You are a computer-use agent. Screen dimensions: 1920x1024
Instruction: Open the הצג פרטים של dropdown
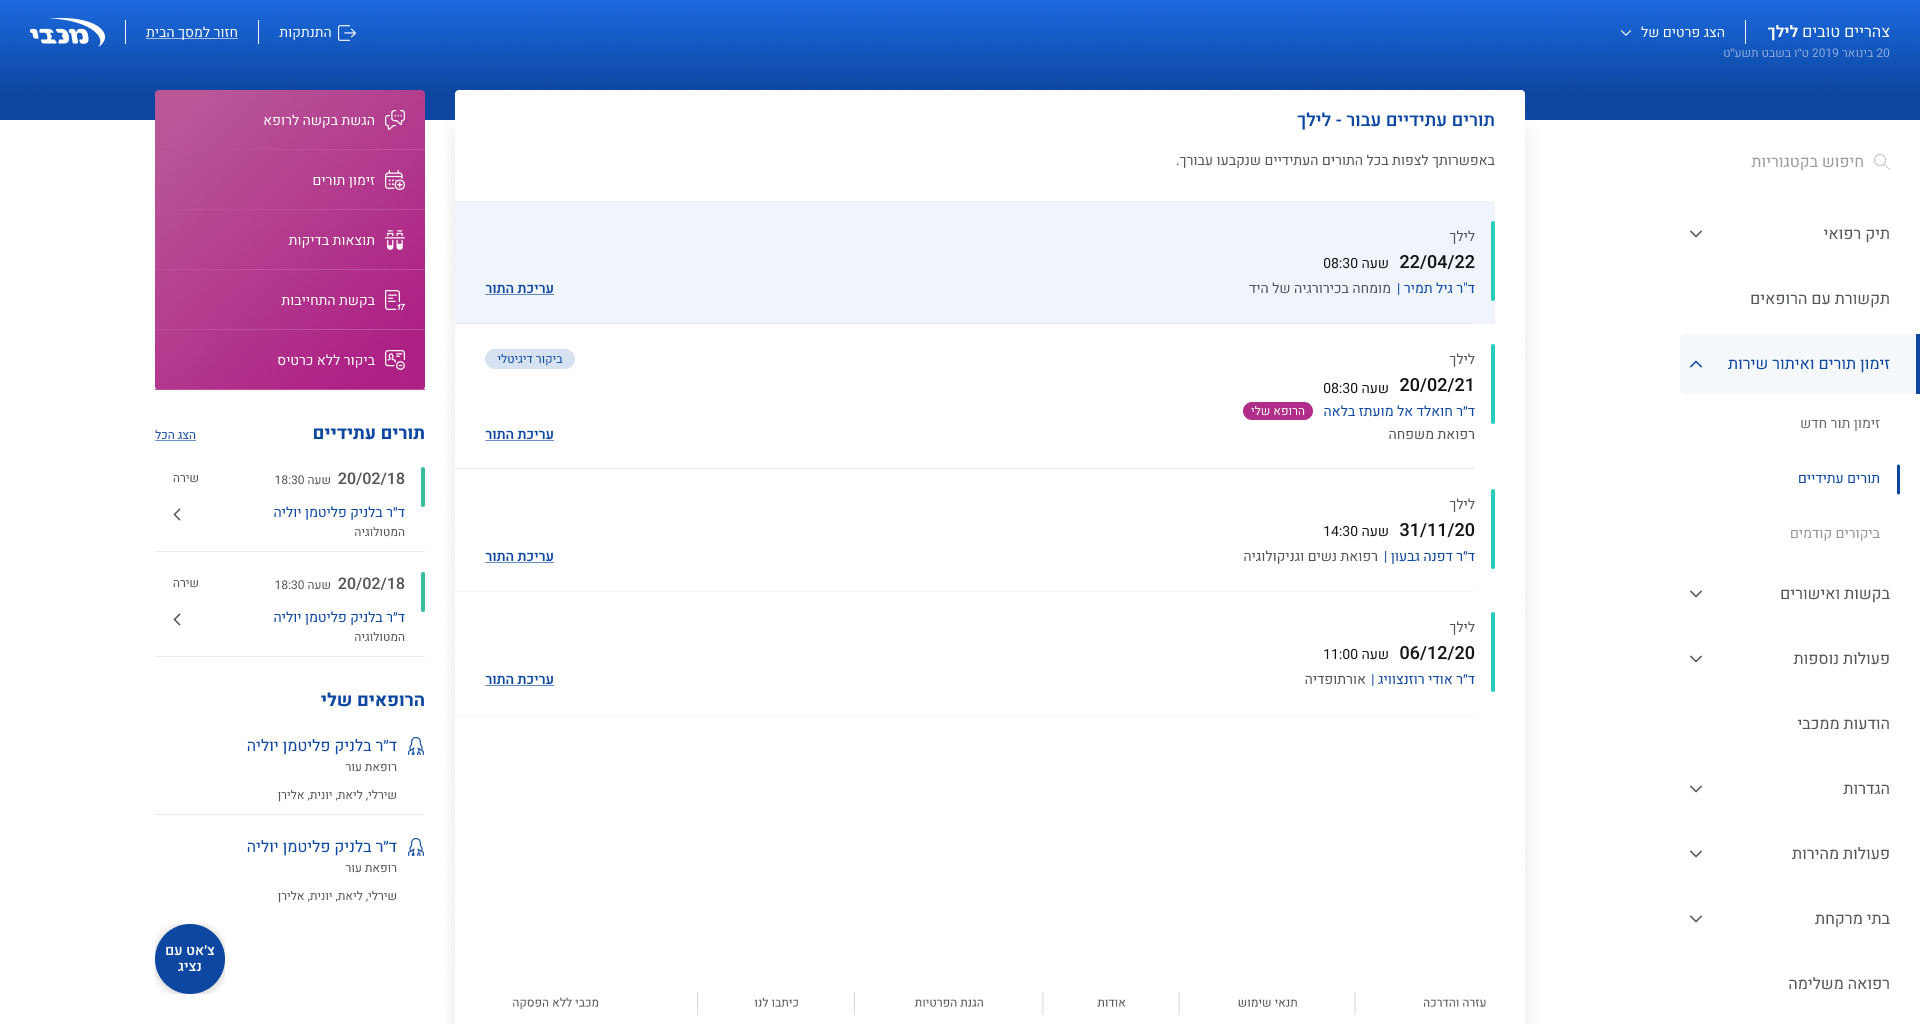1673,32
